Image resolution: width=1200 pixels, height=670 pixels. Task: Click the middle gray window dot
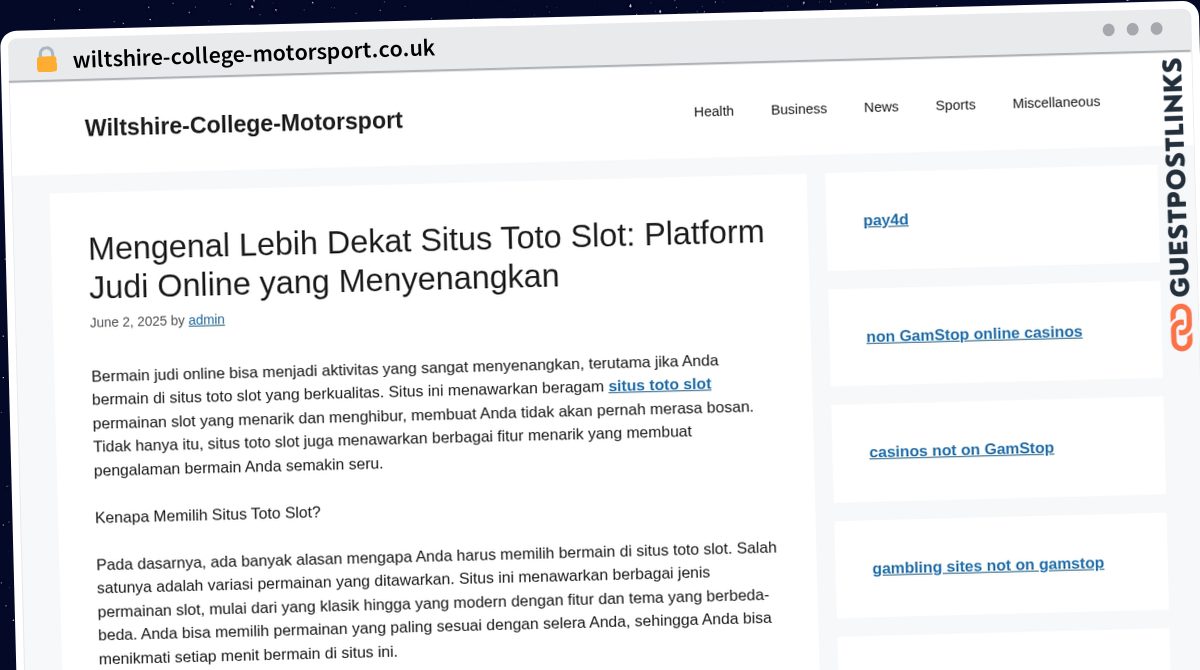pos(1132,30)
